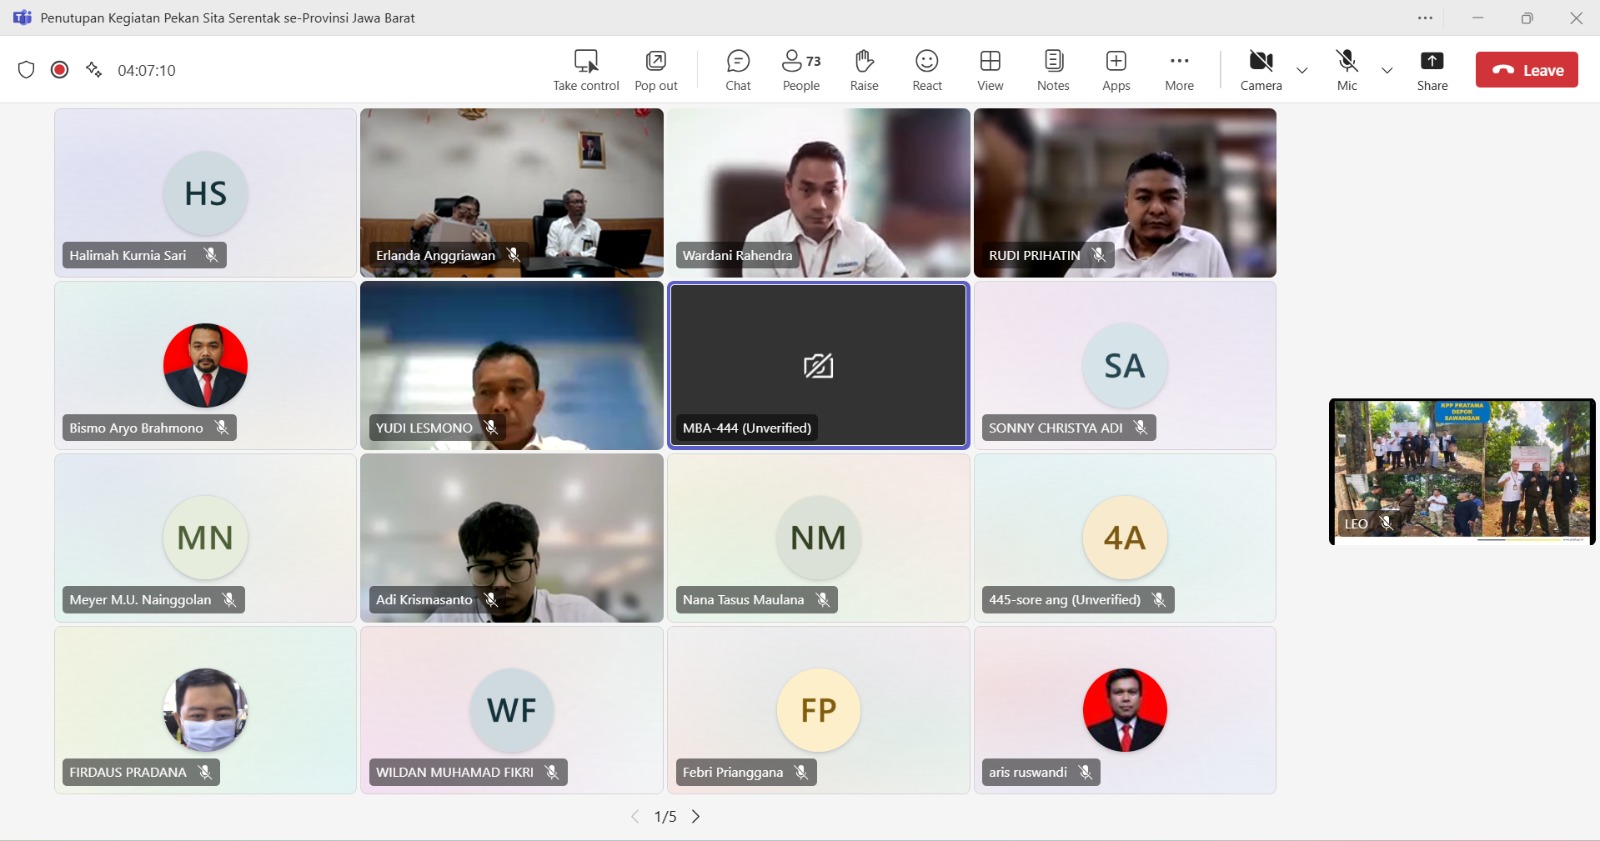
Task: Expand microphone options dropdown arrow
Action: click(1387, 70)
